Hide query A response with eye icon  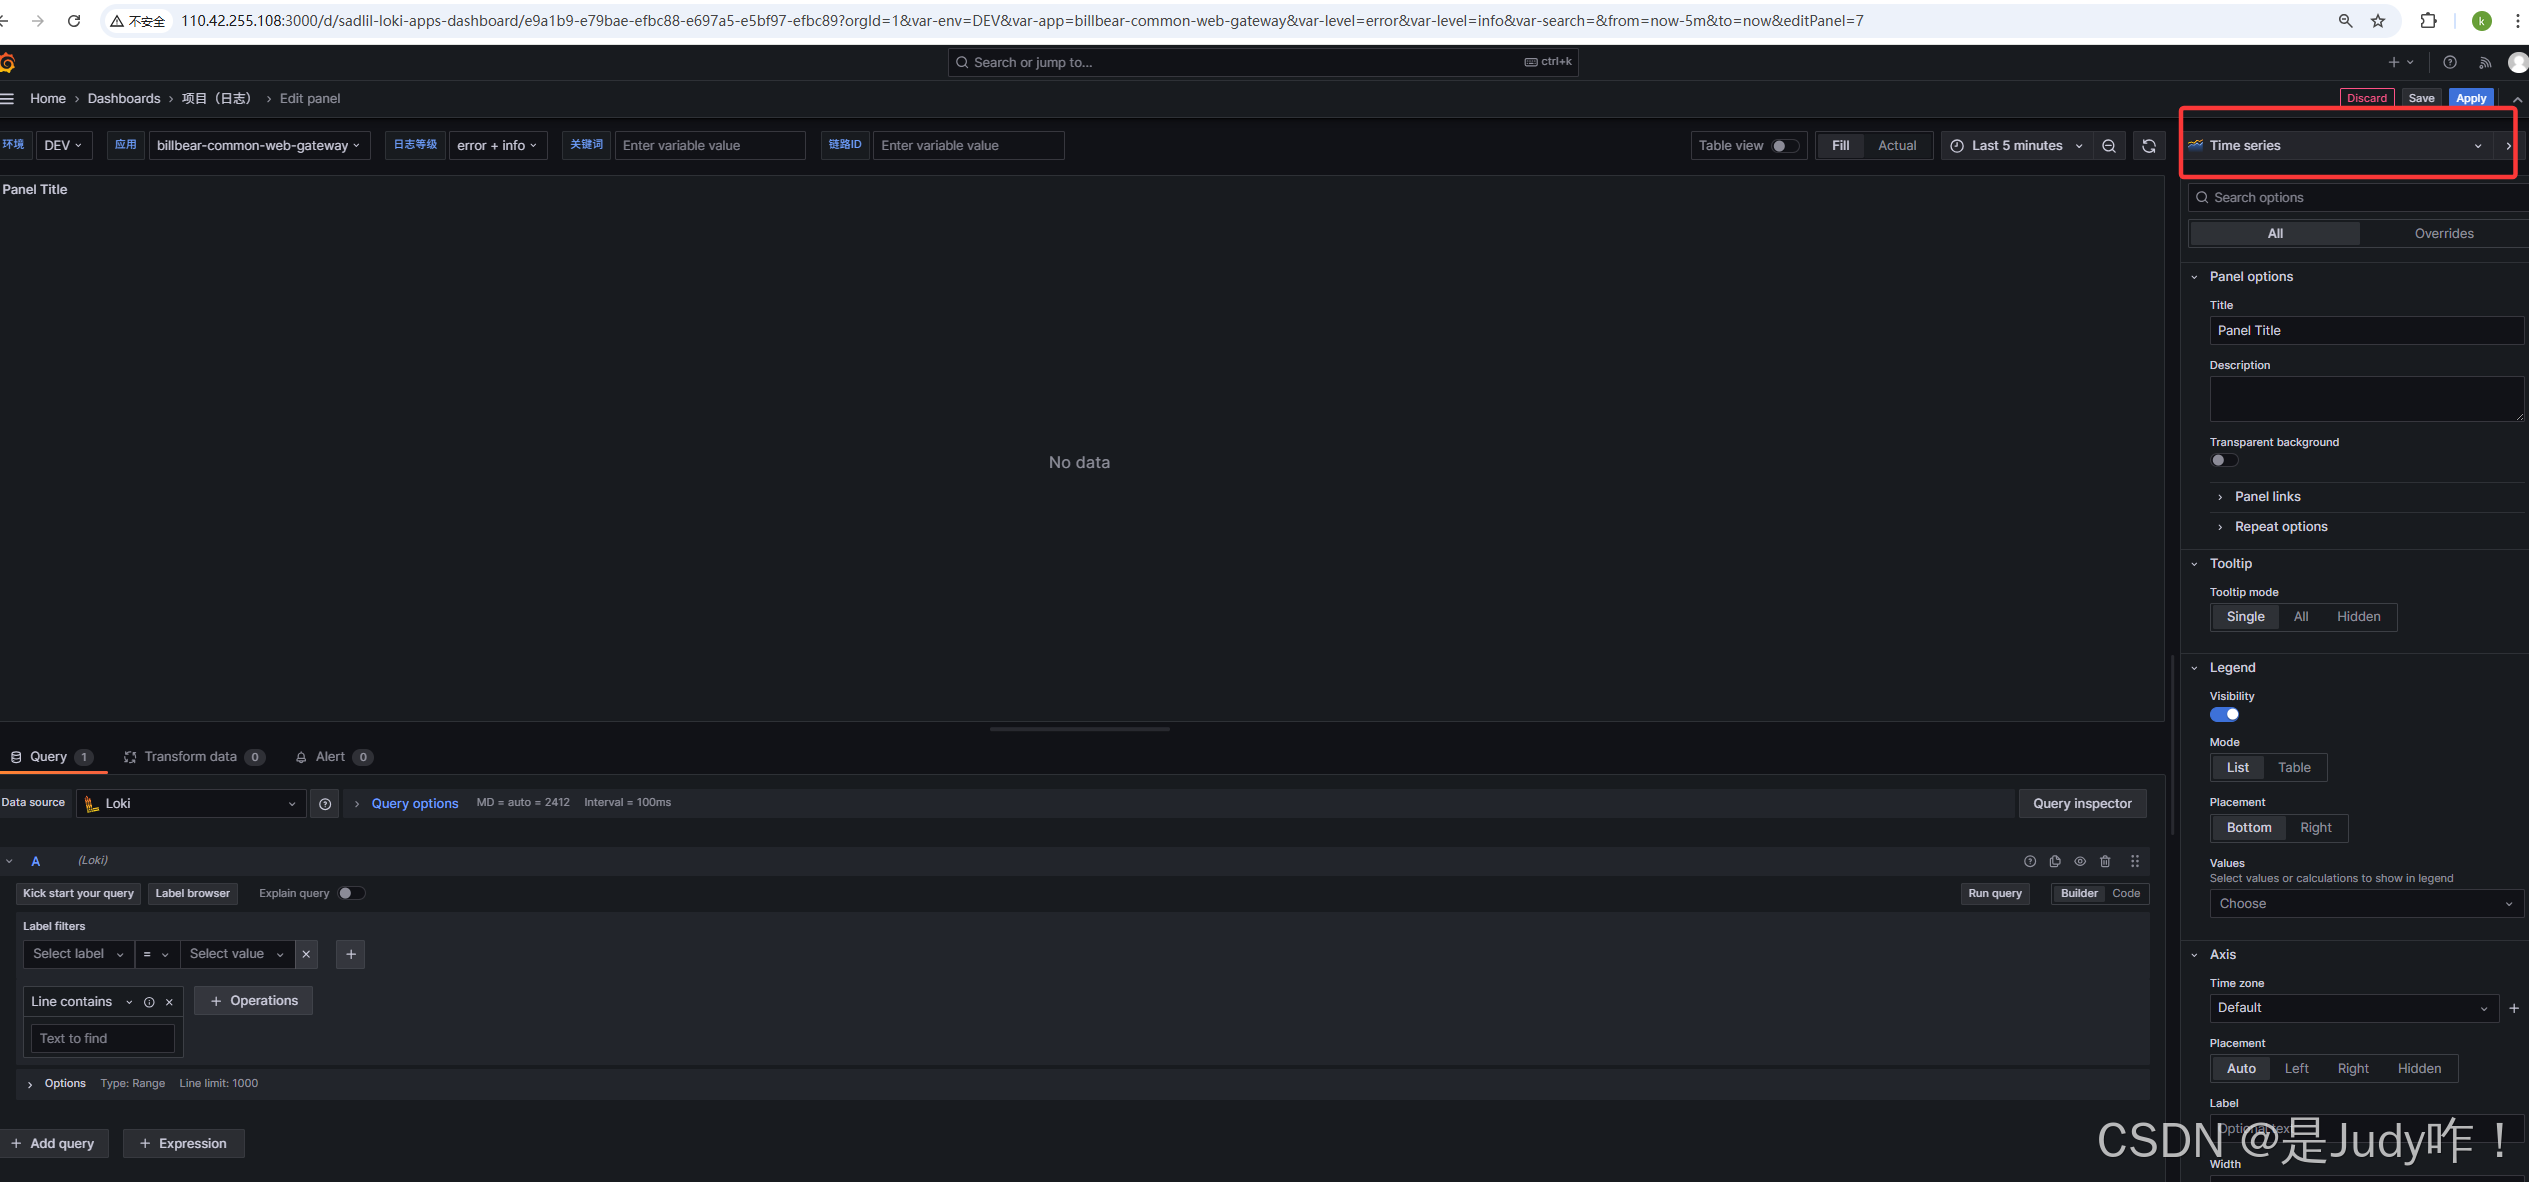2080,861
